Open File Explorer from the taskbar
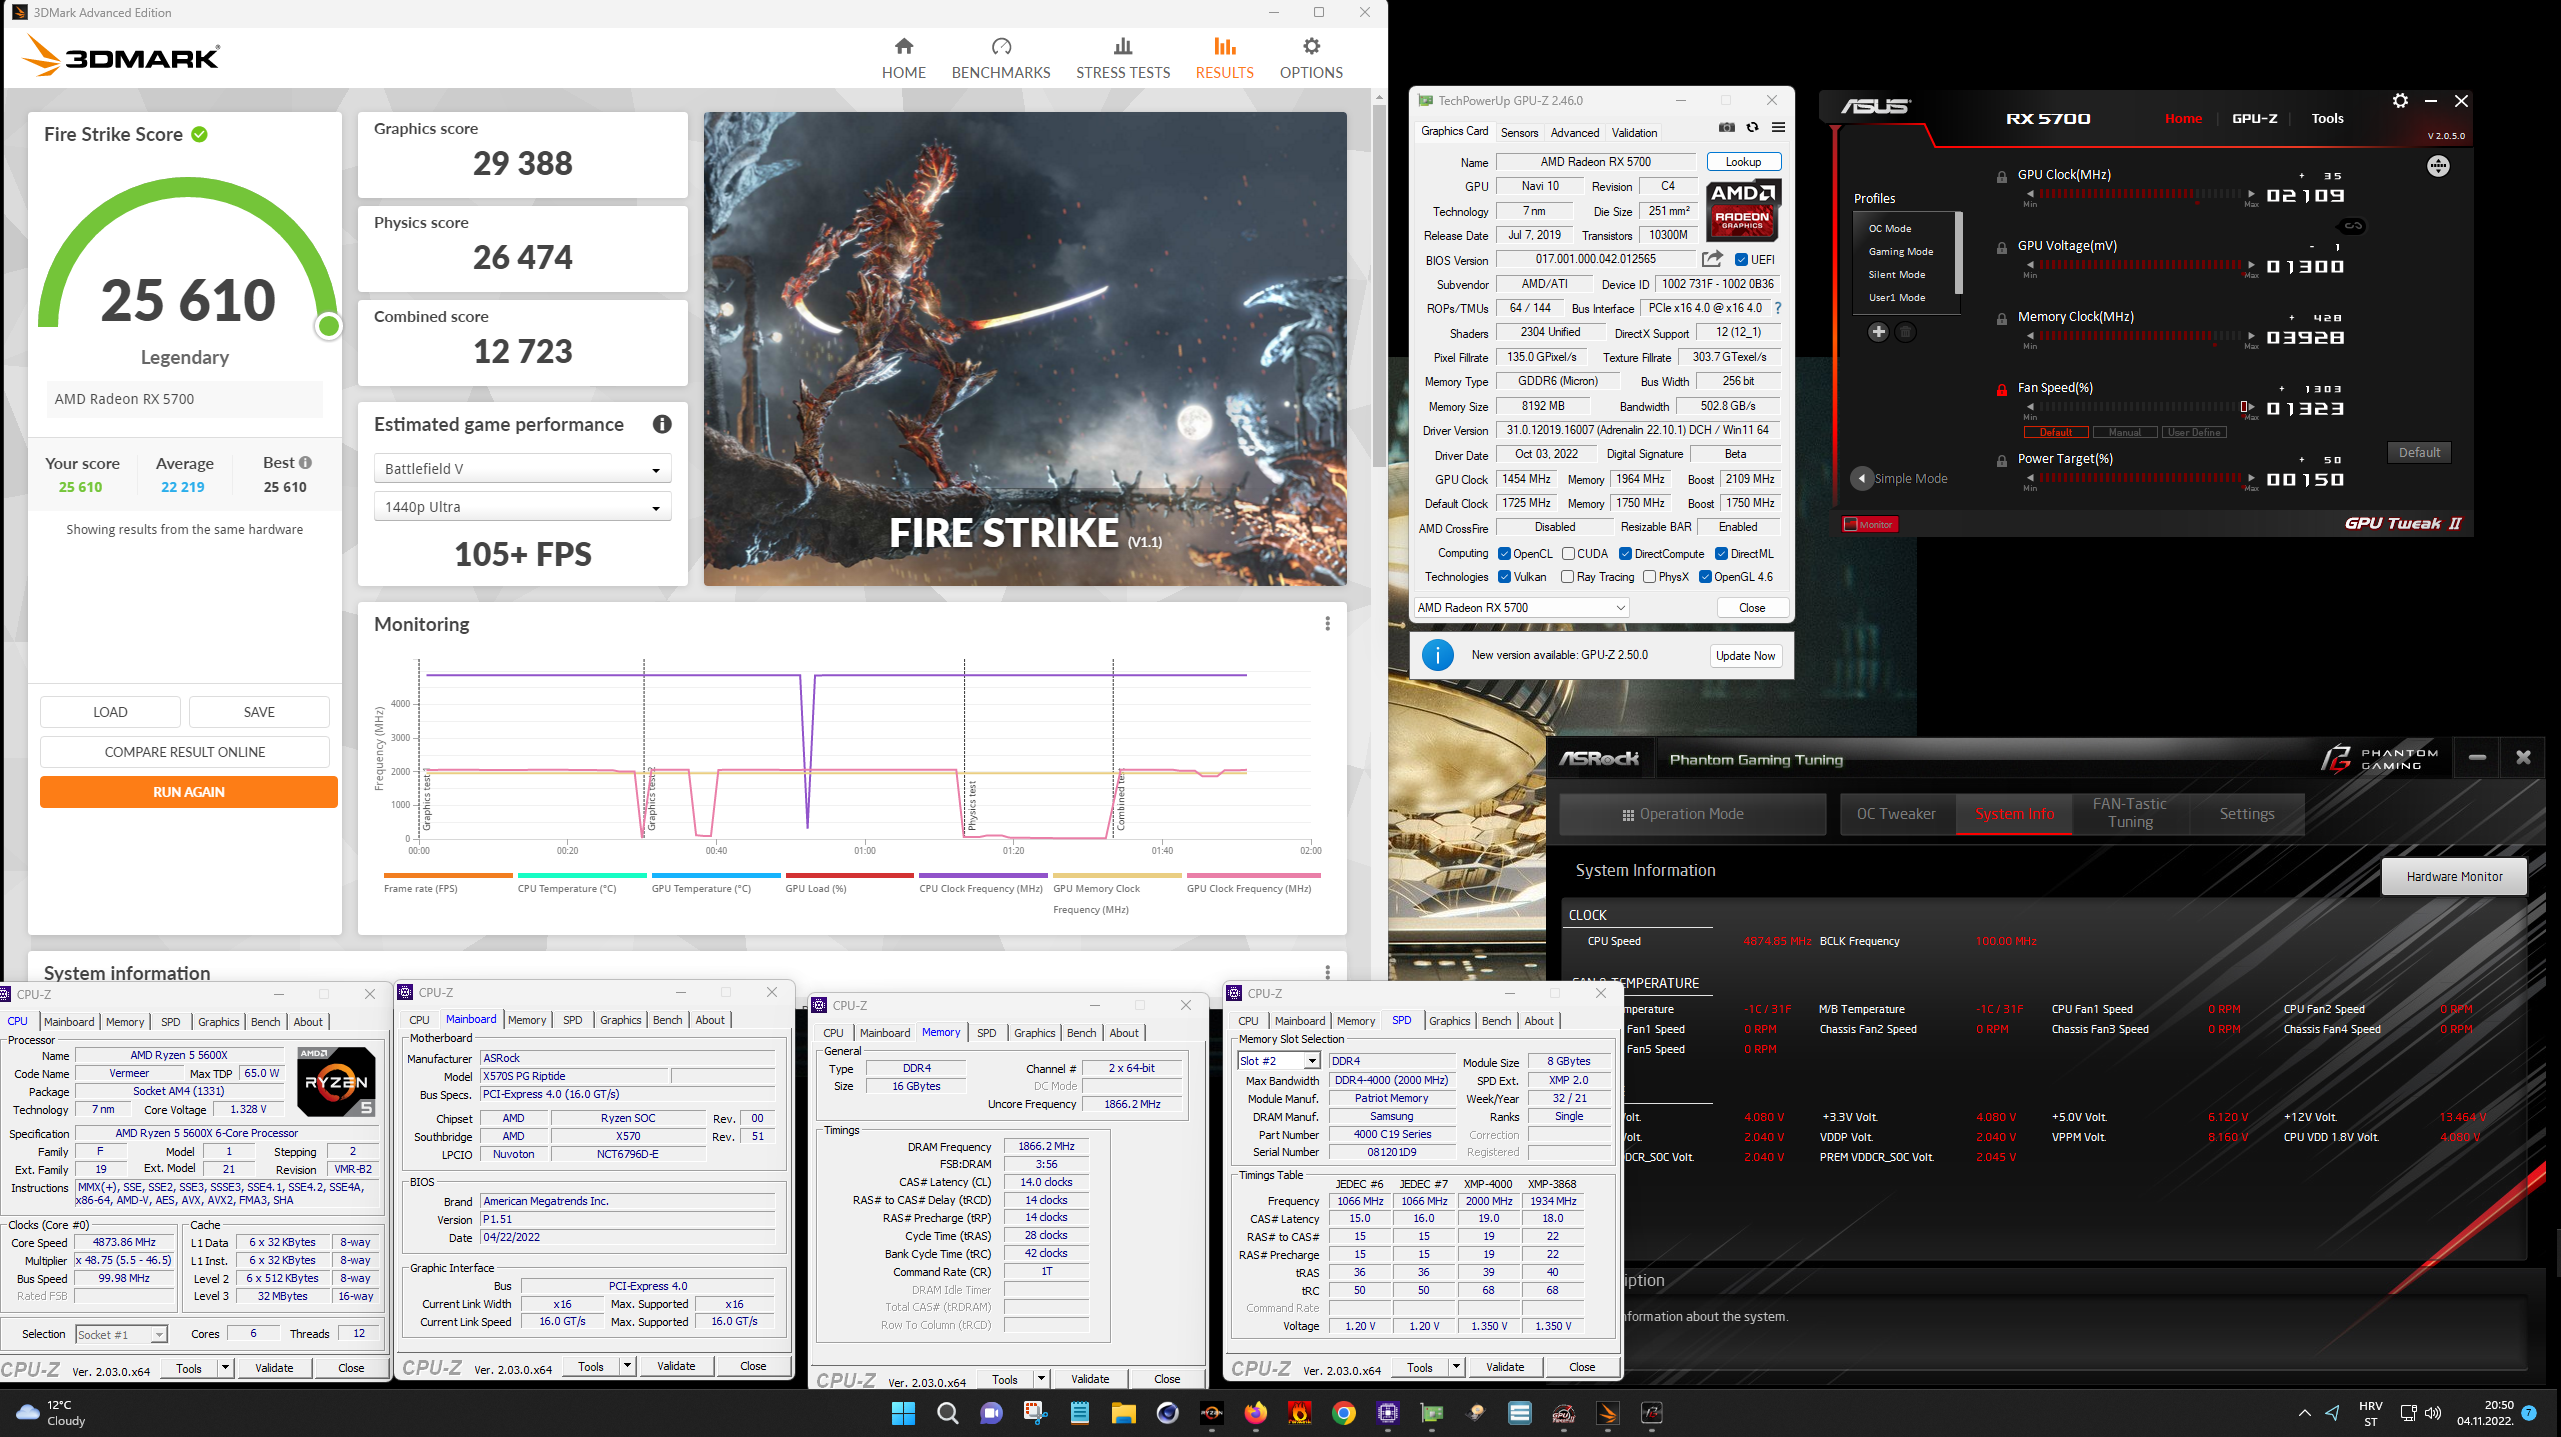This screenshot has height=1437, width=2561. [1123, 1413]
